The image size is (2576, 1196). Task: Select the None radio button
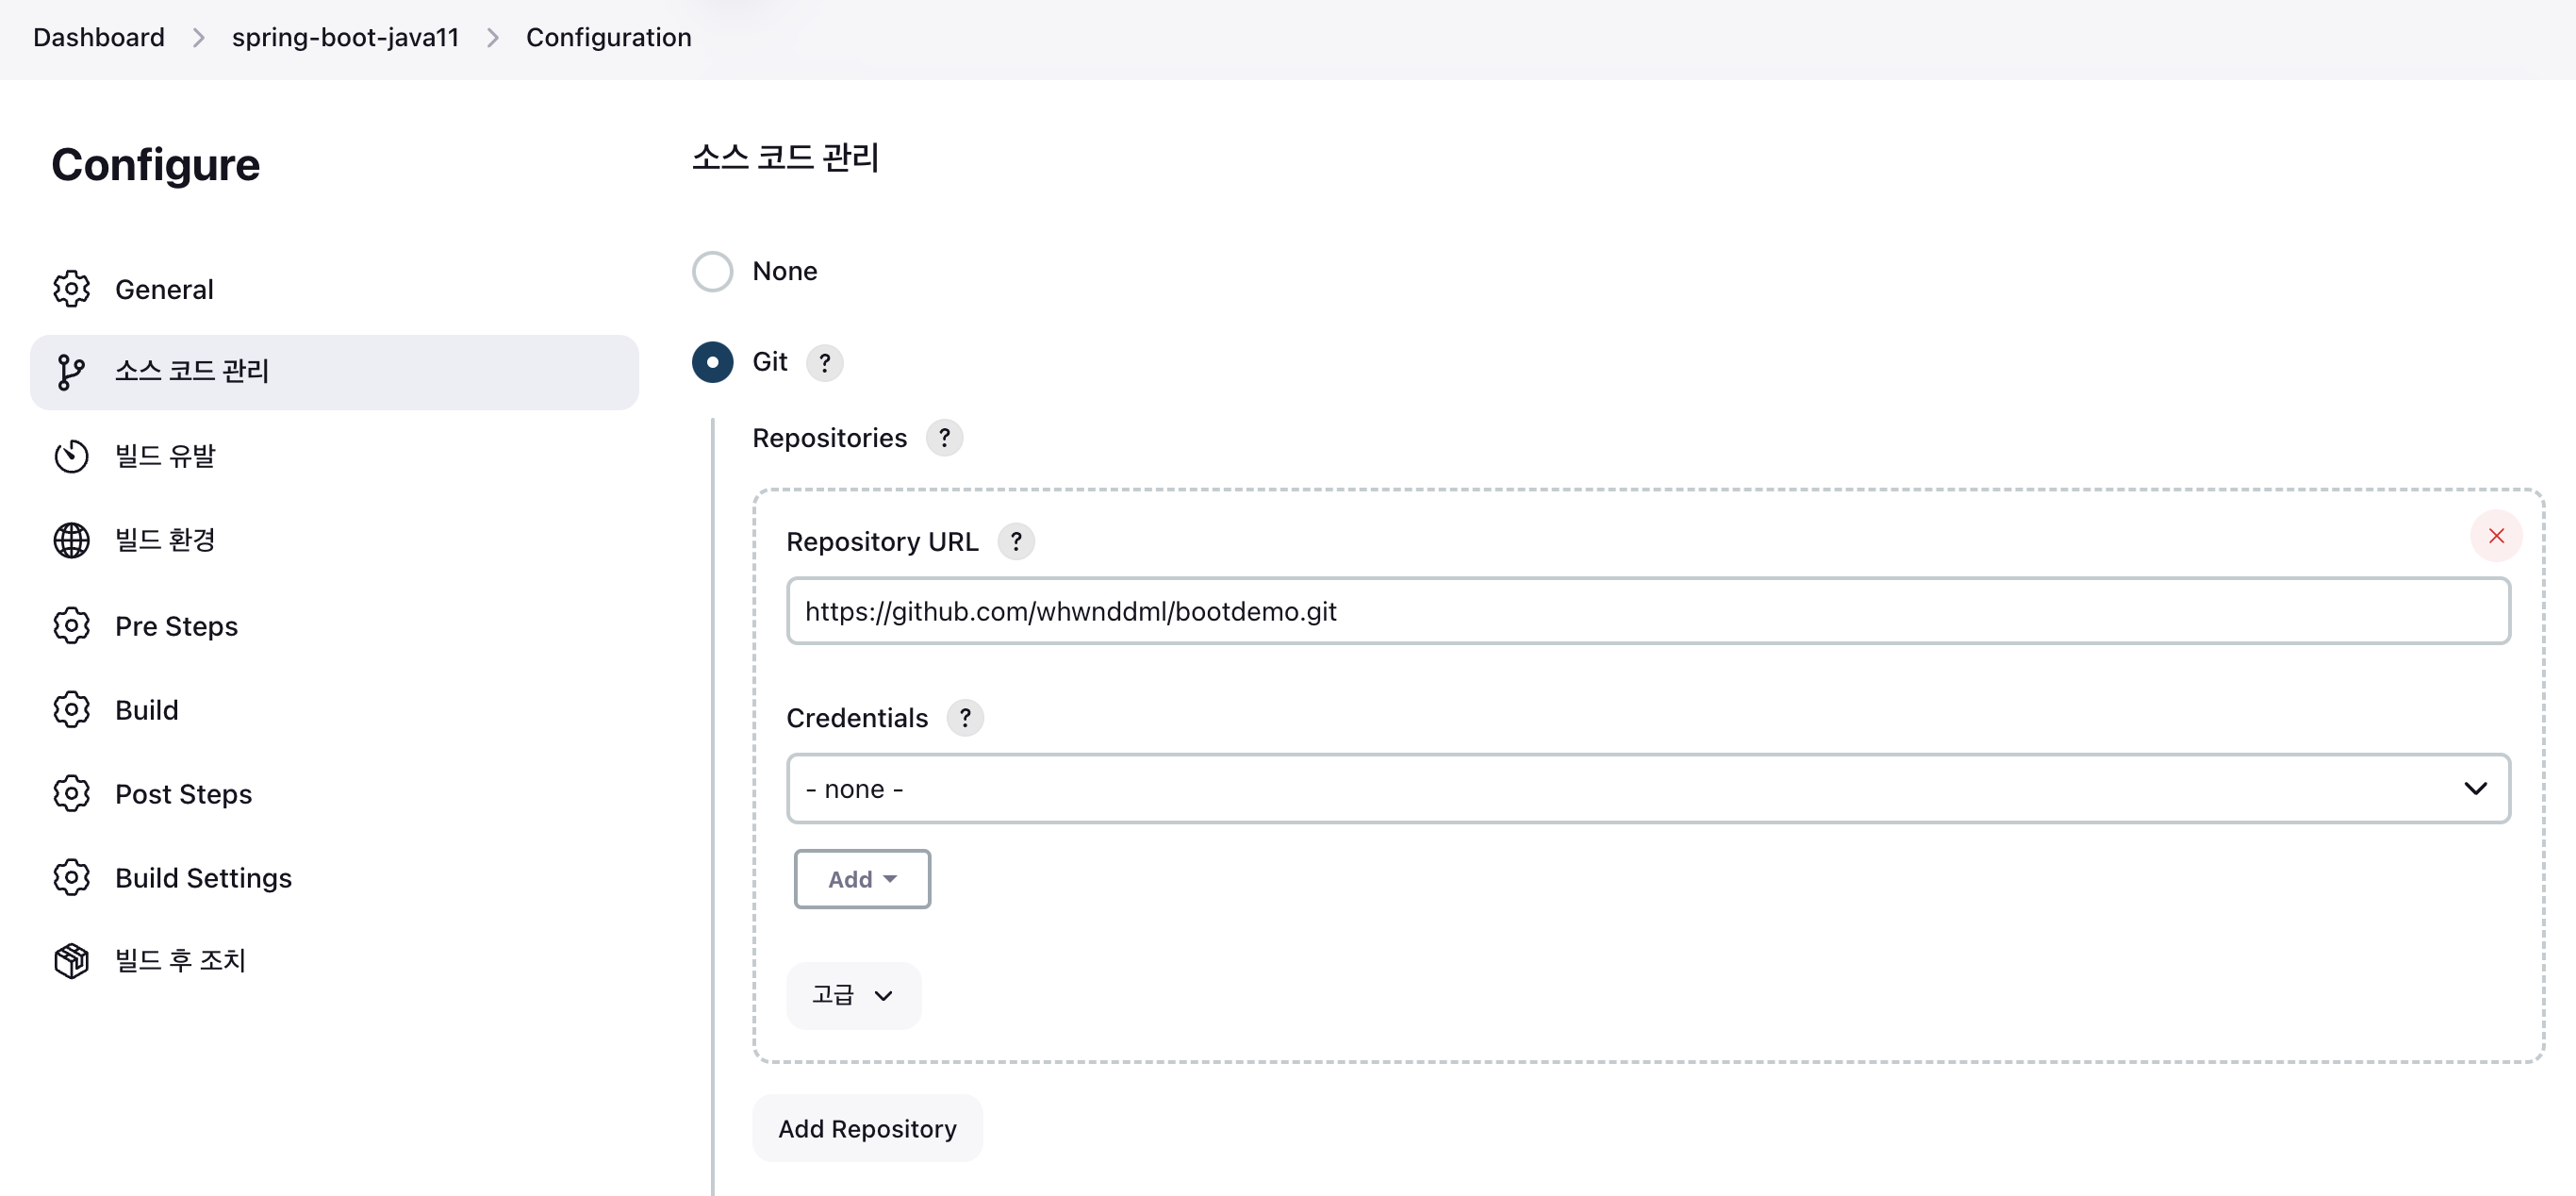click(712, 271)
